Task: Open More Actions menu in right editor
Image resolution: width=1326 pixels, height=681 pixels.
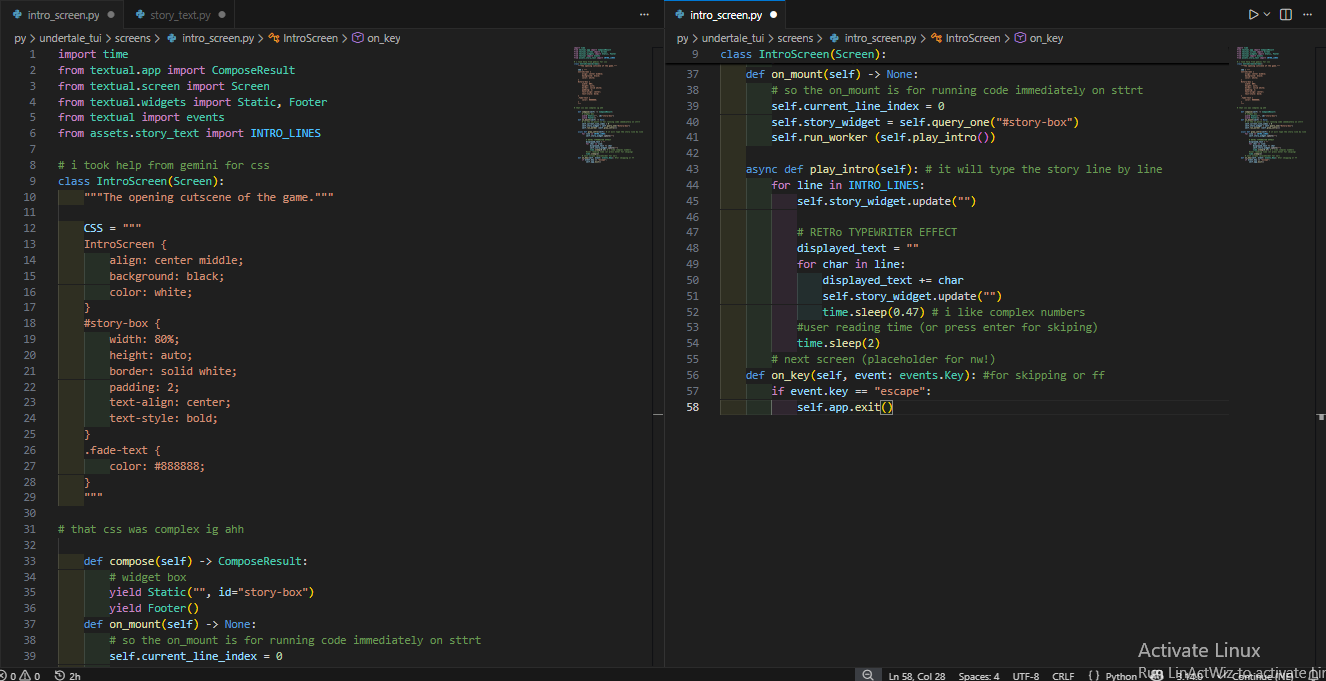Action: [x=1308, y=15]
